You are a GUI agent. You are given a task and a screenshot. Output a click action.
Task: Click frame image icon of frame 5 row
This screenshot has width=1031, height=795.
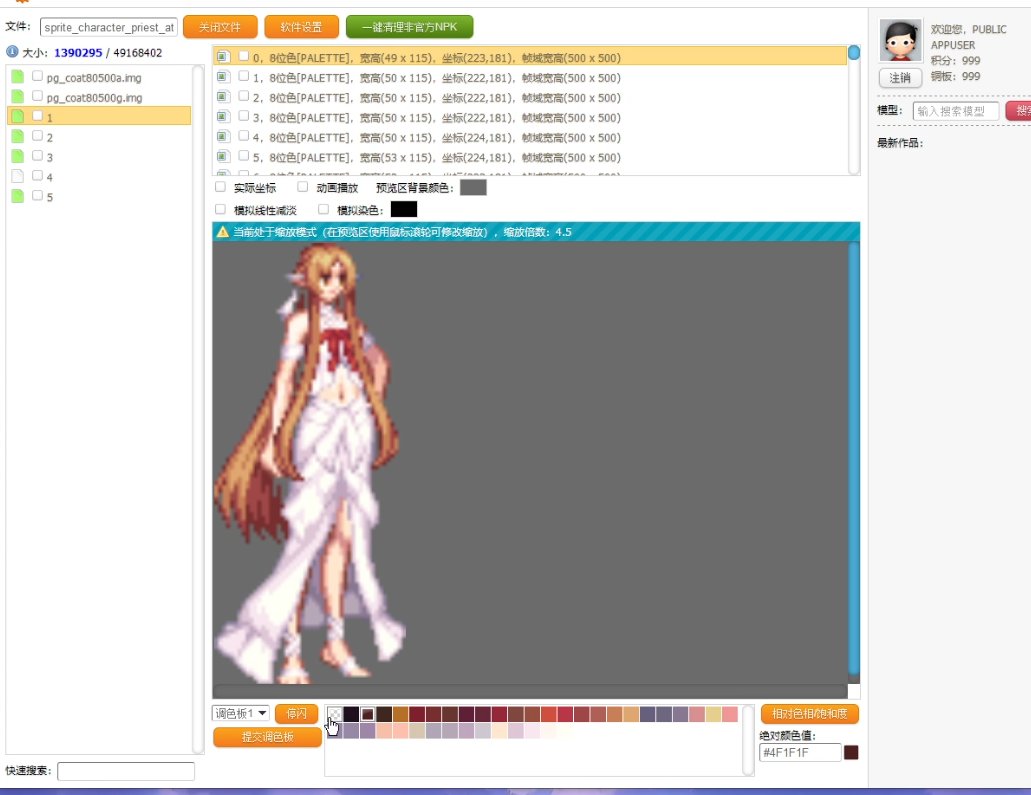click(x=223, y=157)
